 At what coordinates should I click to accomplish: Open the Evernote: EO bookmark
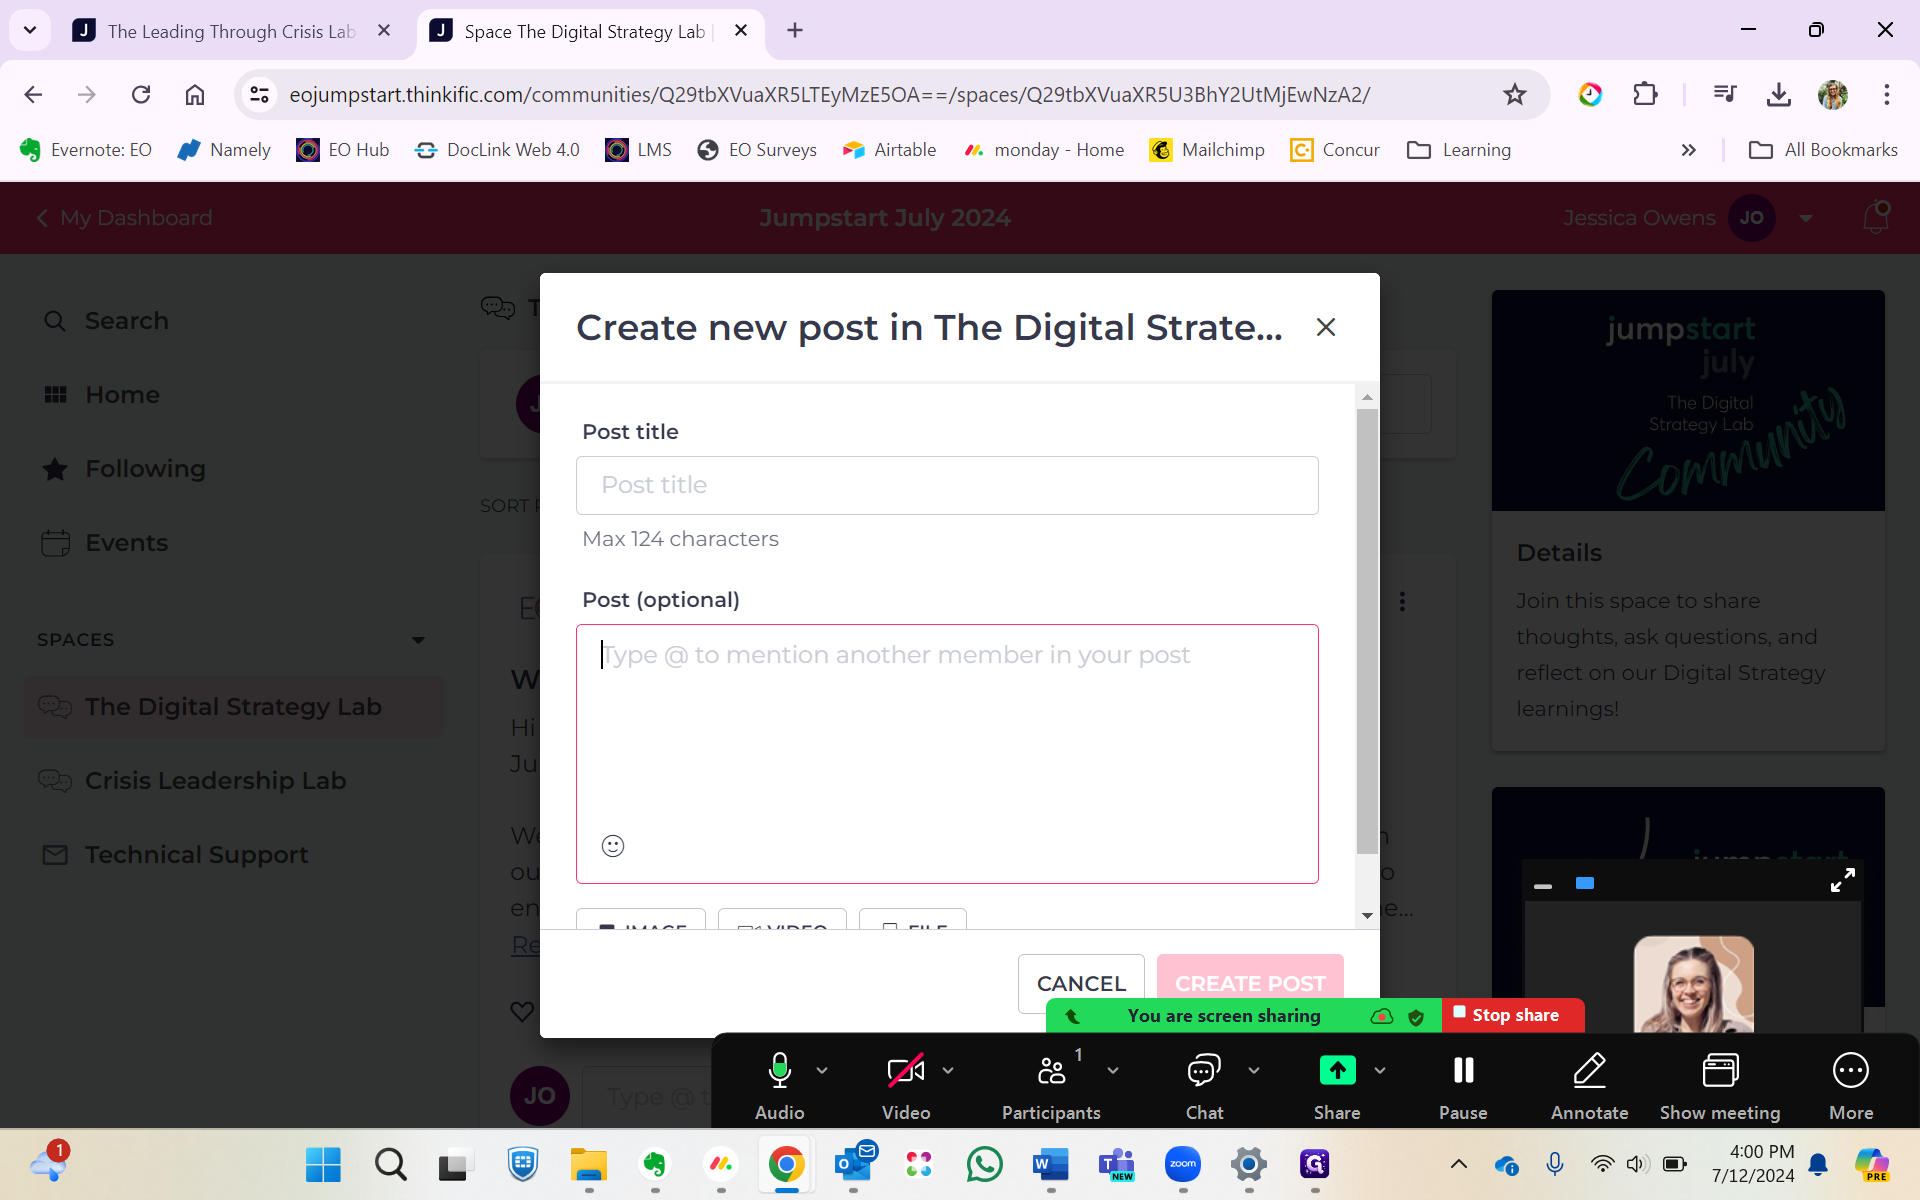[86, 150]
